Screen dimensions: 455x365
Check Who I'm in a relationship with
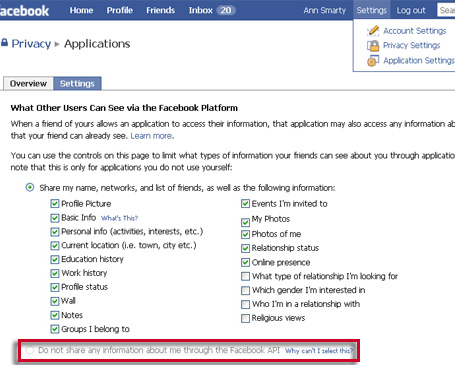[245, 304]
